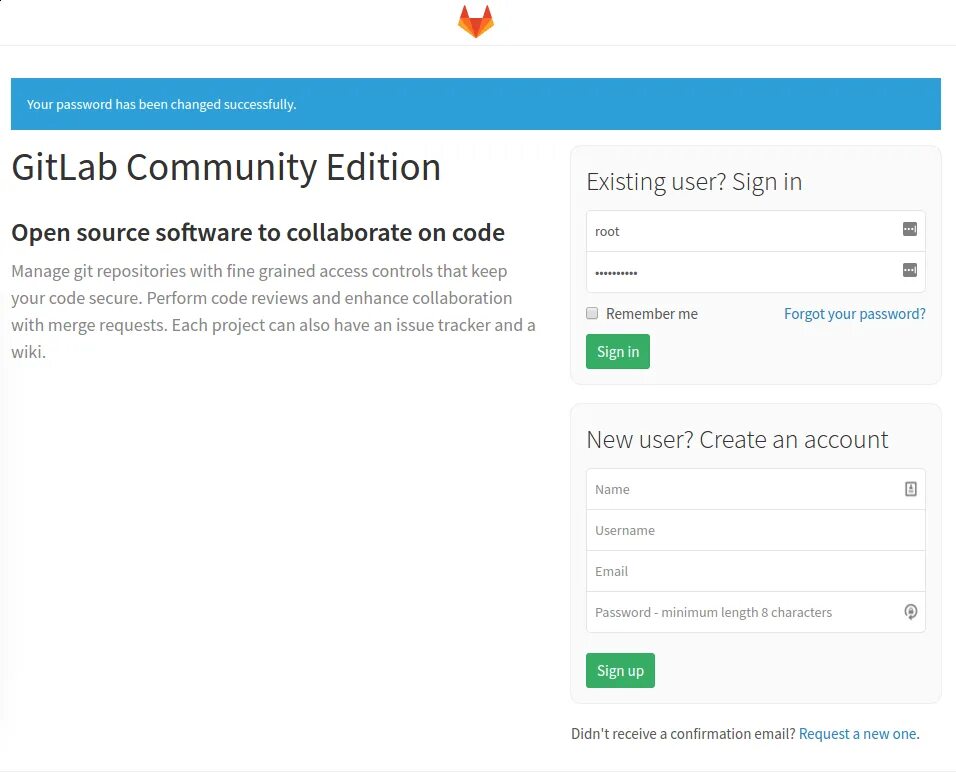The image size is (956, 774).
Task: Open the Forgot your password link
Action: pyautogui.click(x=854, y=314)
